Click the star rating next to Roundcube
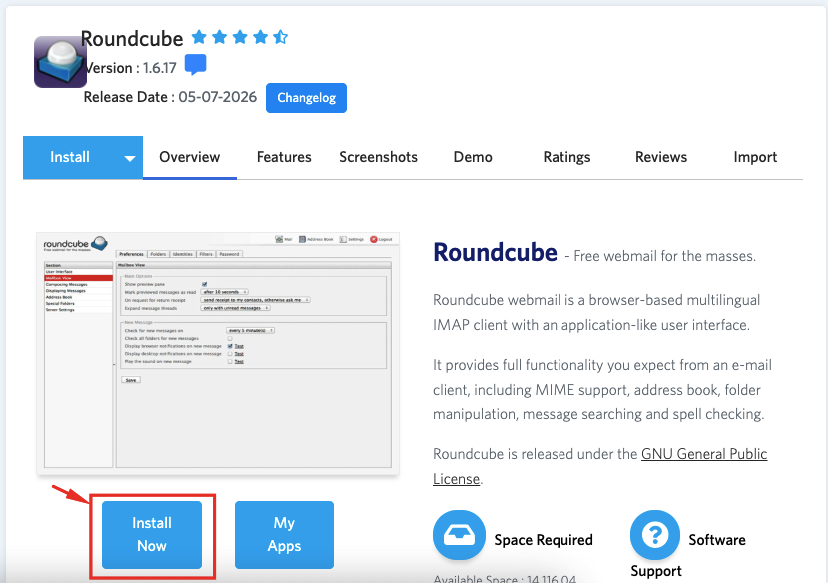 tap(239, 37)
